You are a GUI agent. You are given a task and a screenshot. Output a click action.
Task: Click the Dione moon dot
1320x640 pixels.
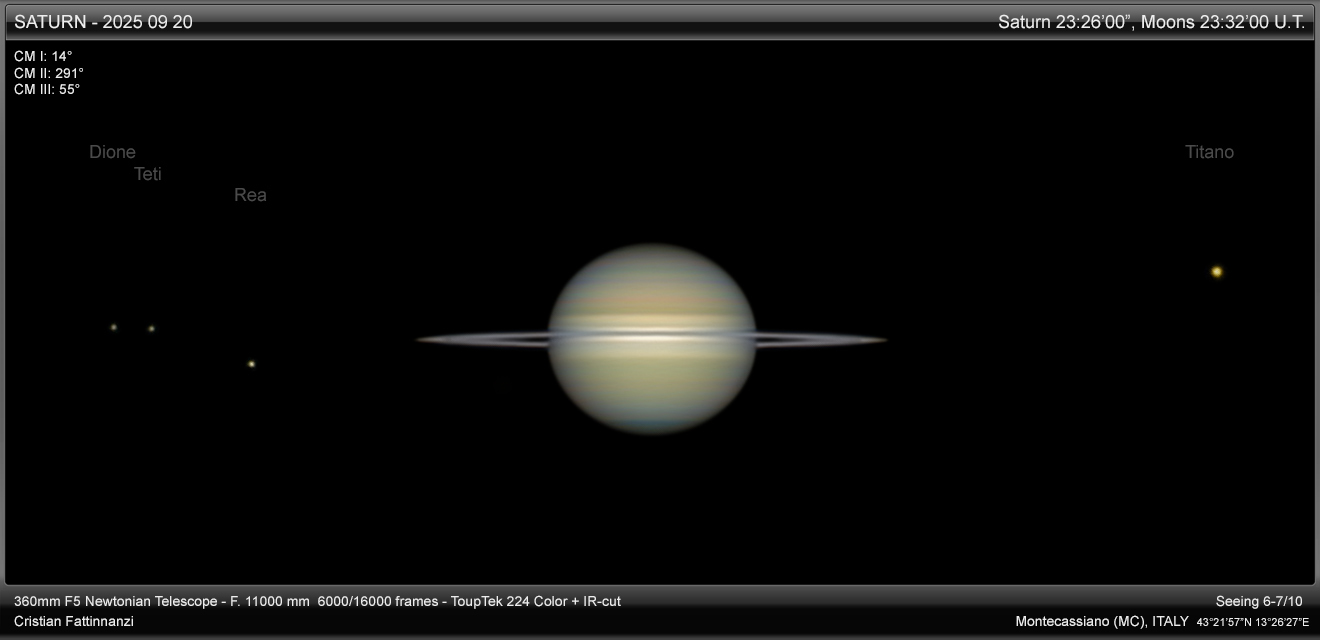pos(113,327)
